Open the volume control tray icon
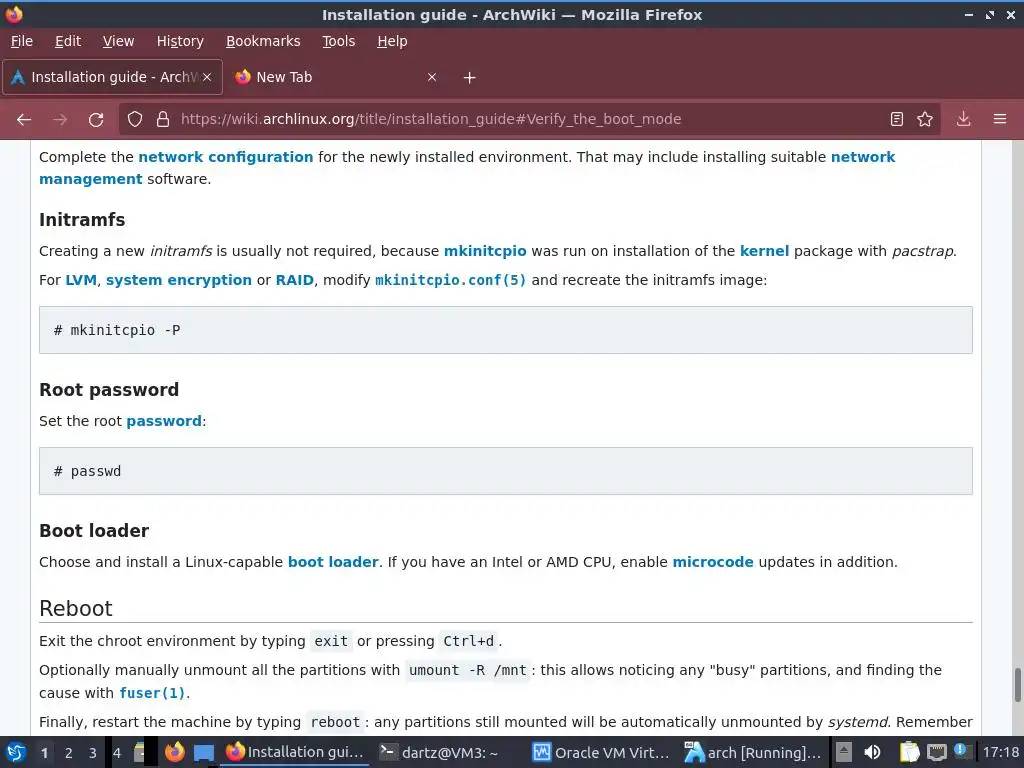 point(872,752)
